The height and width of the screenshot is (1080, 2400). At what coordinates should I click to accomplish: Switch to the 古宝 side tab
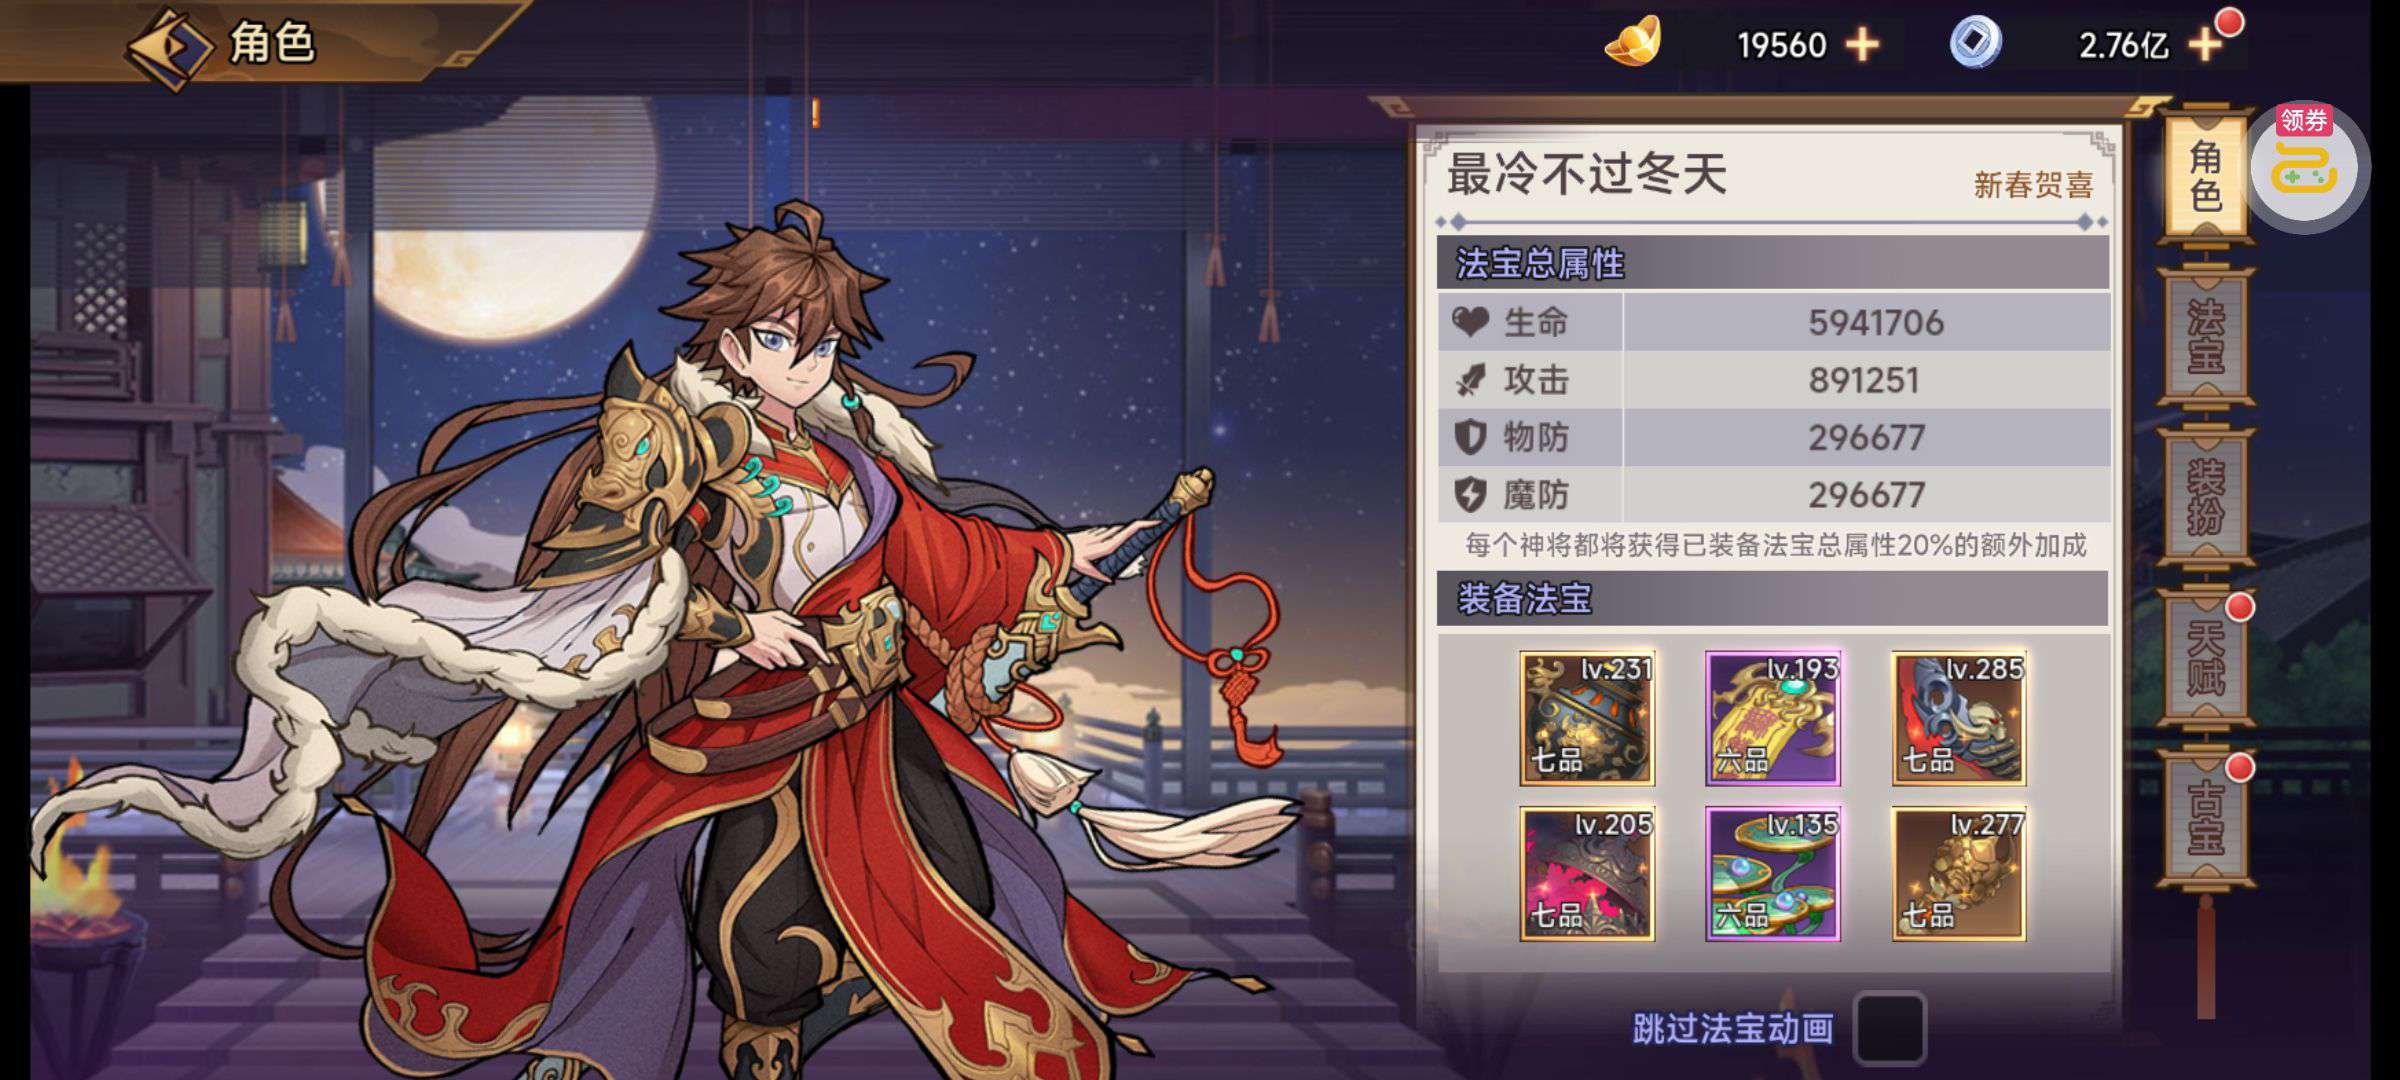(2206, 818)
